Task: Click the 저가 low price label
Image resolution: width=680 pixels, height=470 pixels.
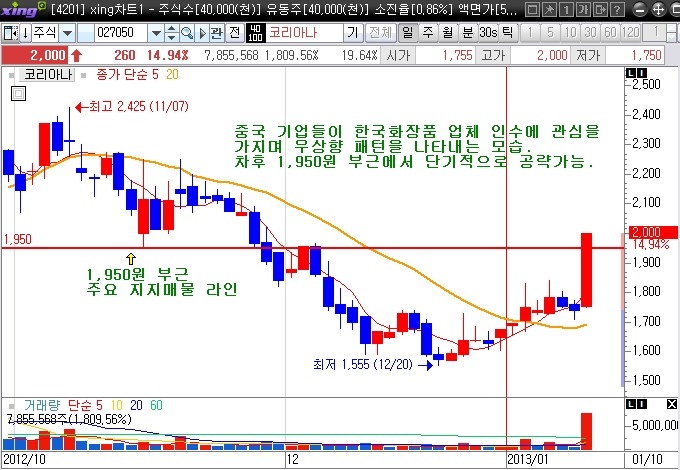Action: [x=588, y=55]
